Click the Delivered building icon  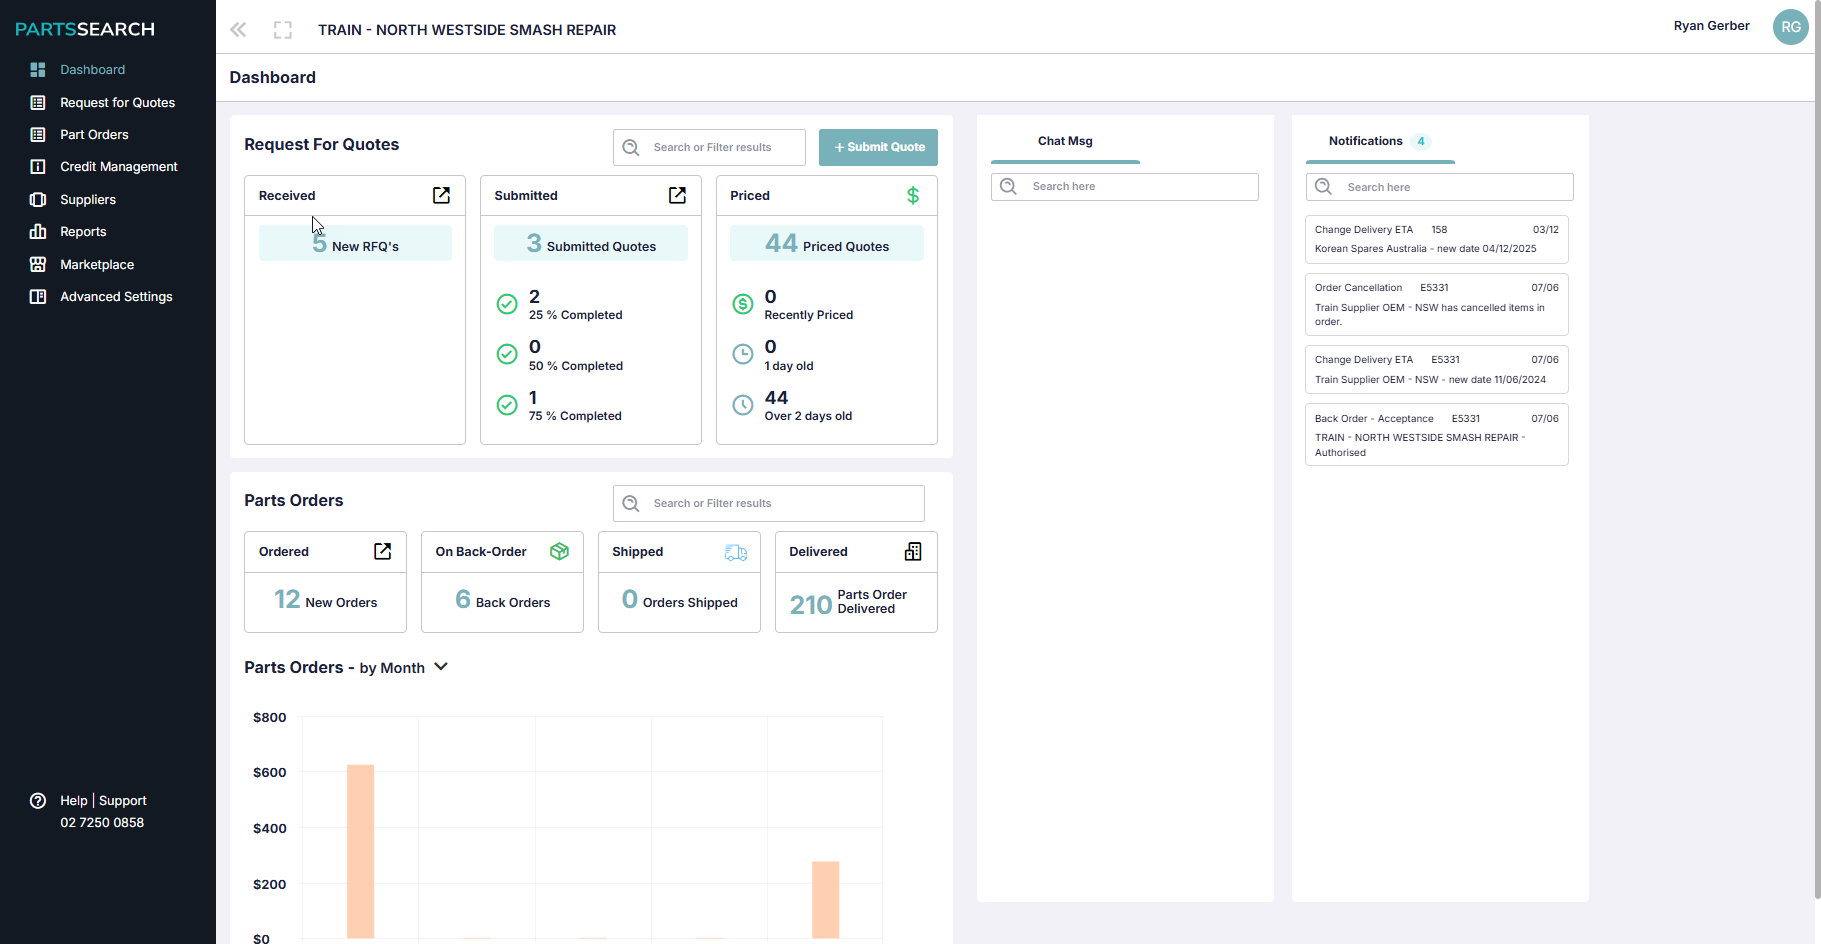(x=912, y=551)
